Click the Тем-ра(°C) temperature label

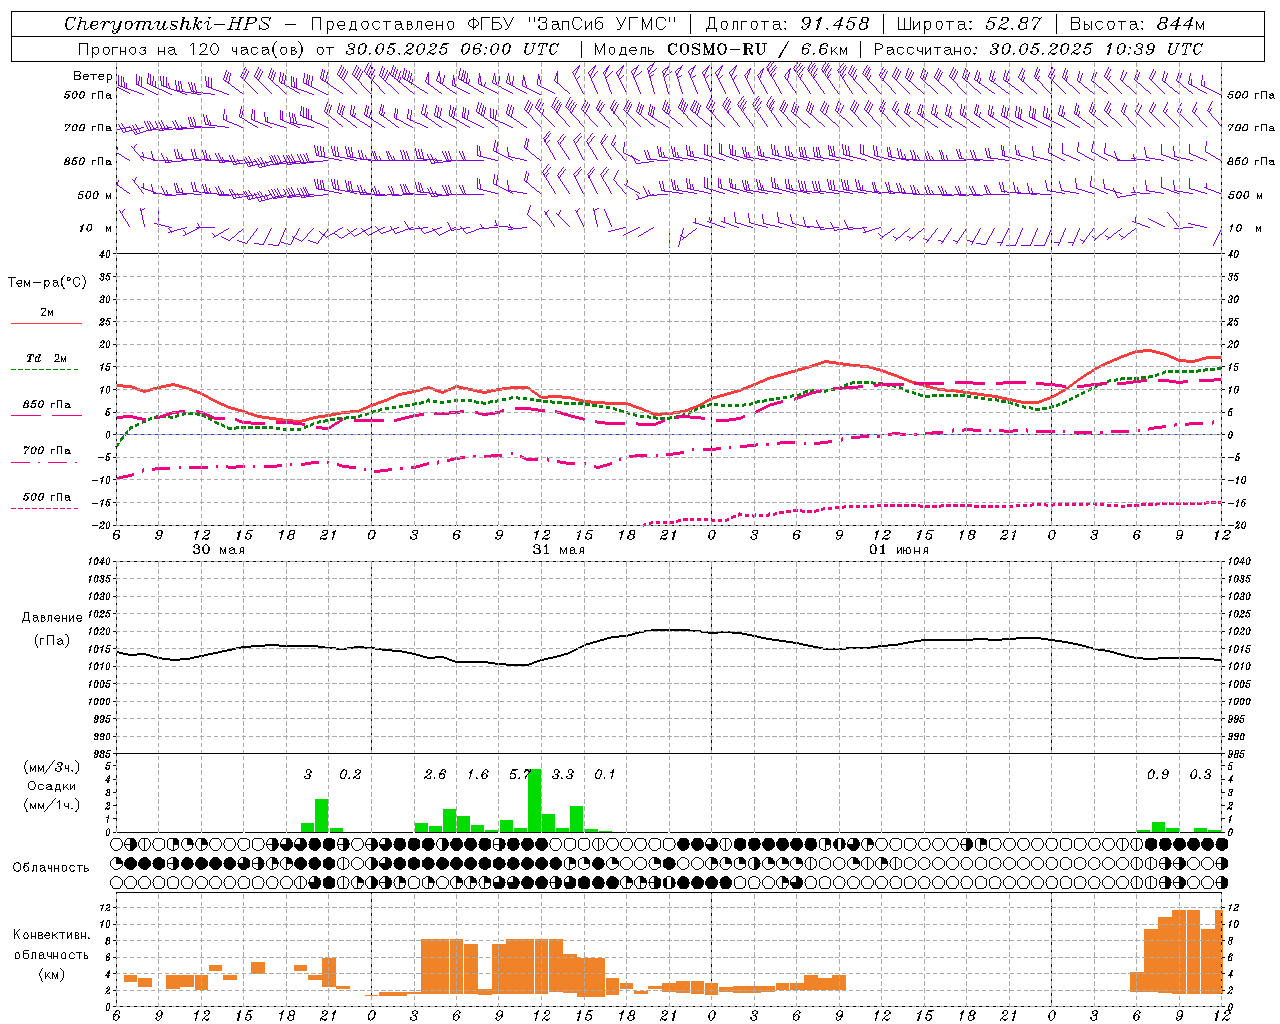click(x=47, y=283)
